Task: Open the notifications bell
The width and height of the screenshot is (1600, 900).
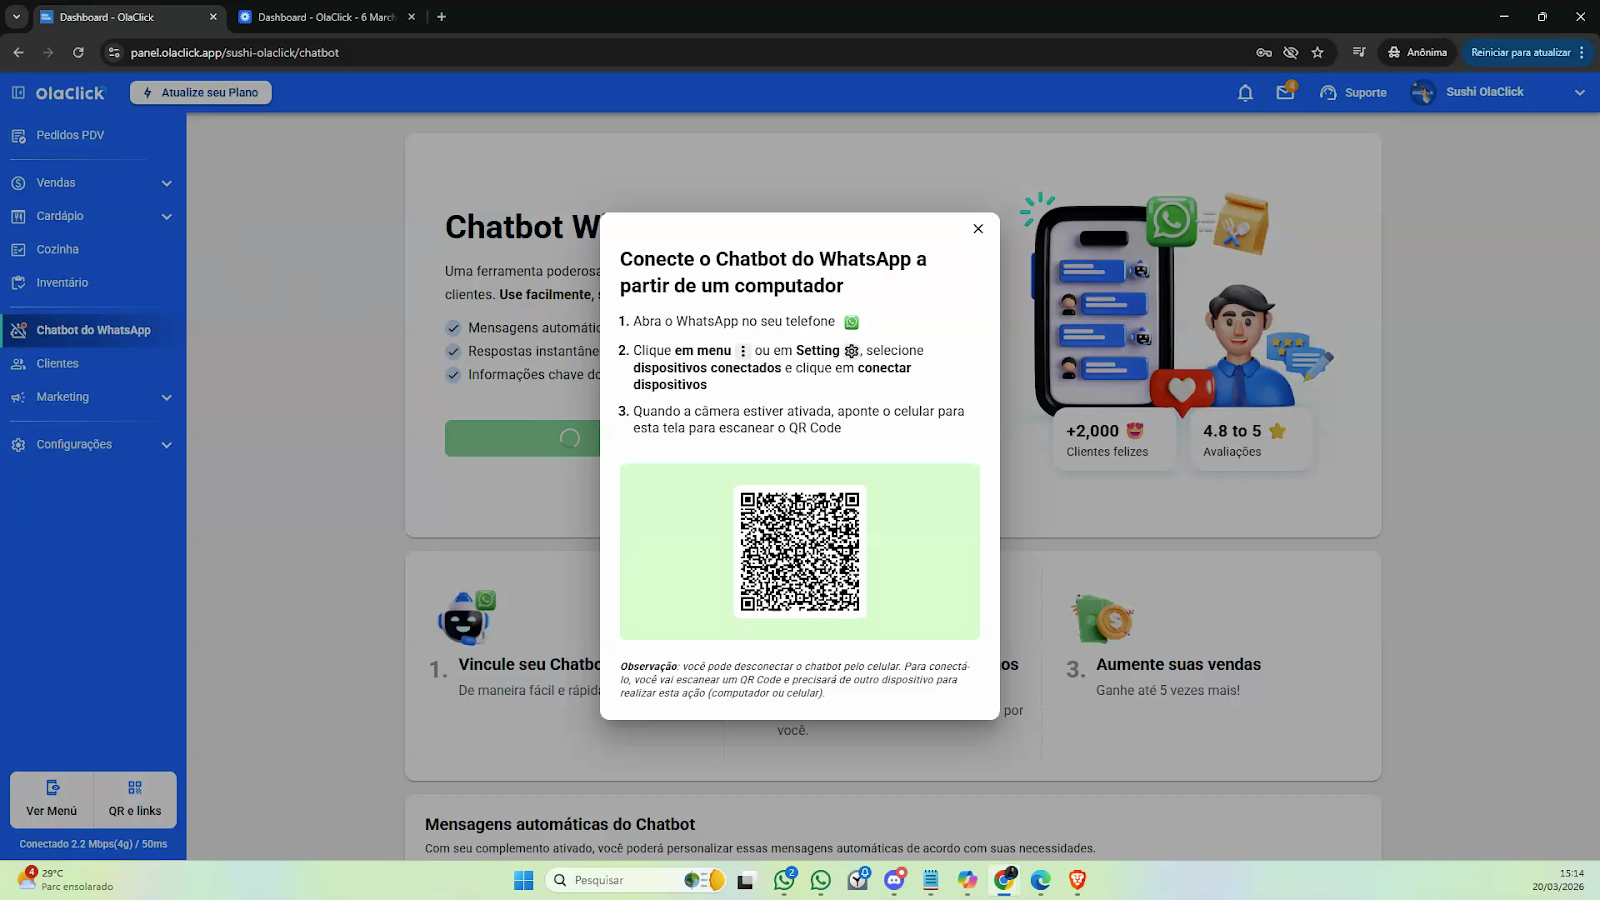Action: pyautogui.click(x=1245, y=93)
